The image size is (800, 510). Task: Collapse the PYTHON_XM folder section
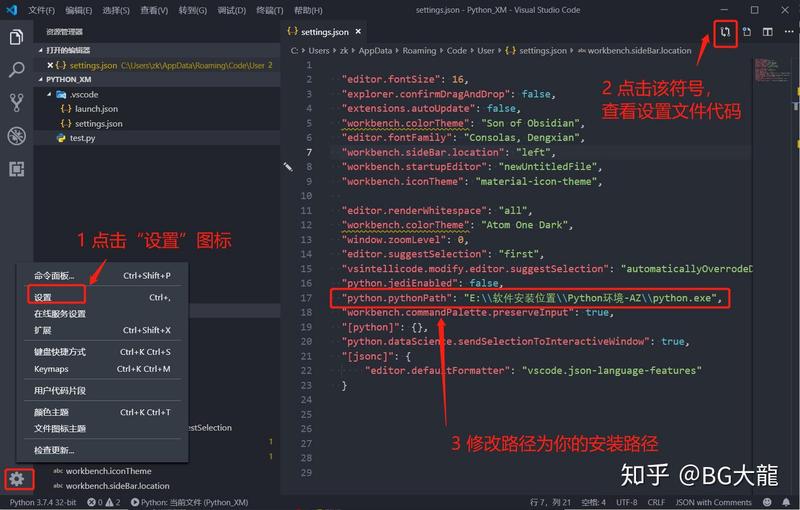coord(41,80)
